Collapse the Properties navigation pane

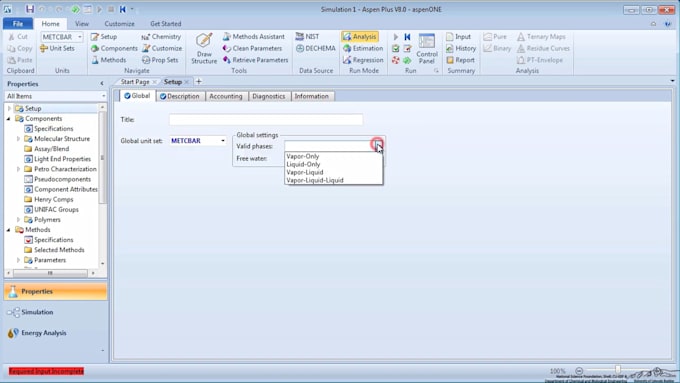tap(102, 83)
